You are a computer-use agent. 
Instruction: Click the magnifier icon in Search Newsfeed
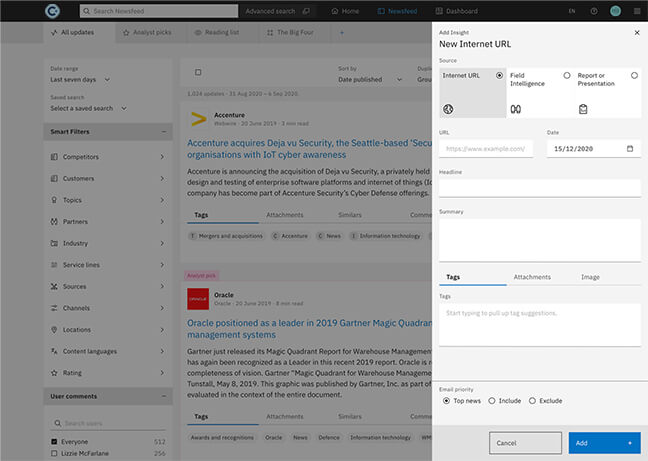tap(86, 11)
